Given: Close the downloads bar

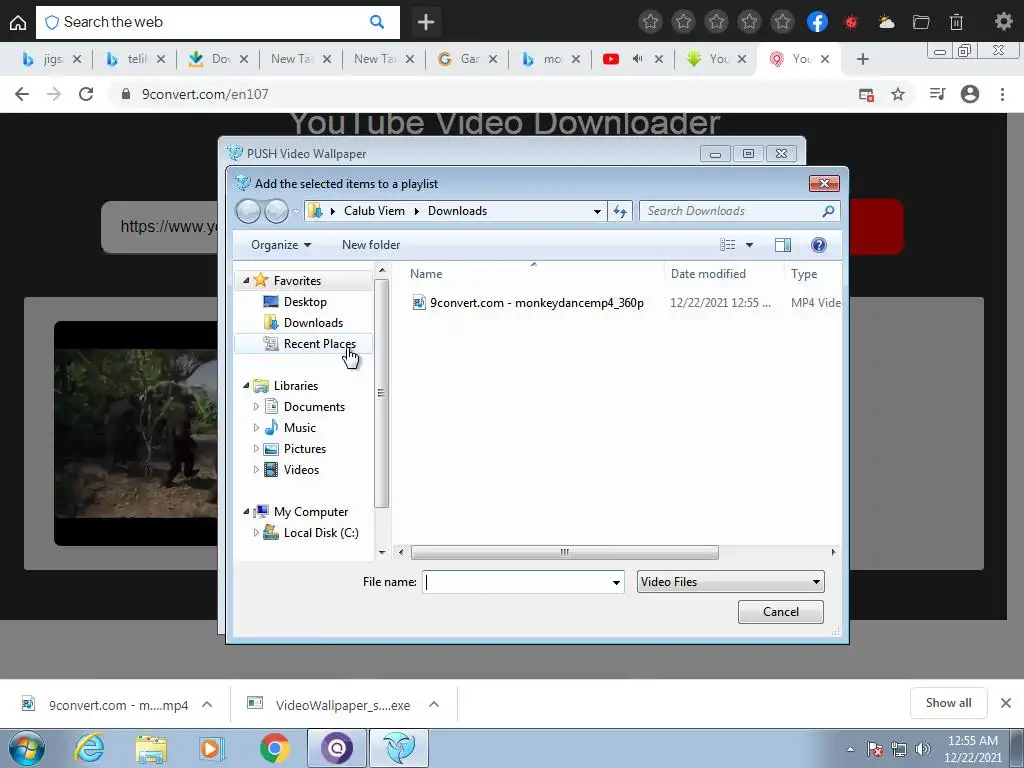Looking at the screenshot, I should (x=1006, y=703).
